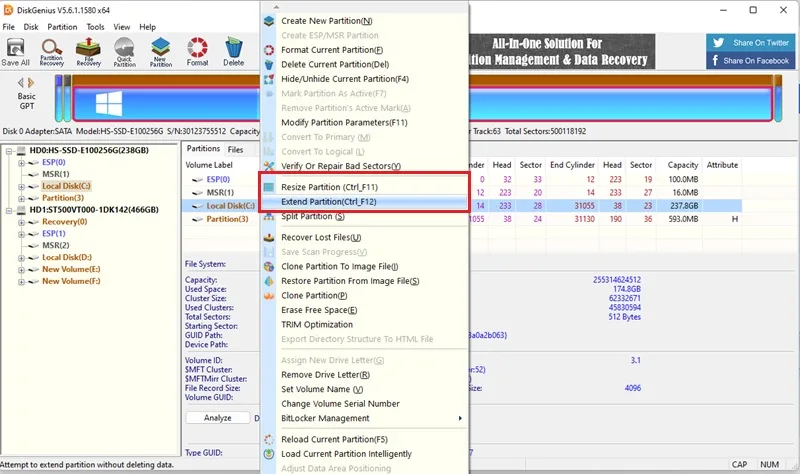Click the Share On Facebook button
The height and width of the screenshot is (474, 800).
coord(751,60)
